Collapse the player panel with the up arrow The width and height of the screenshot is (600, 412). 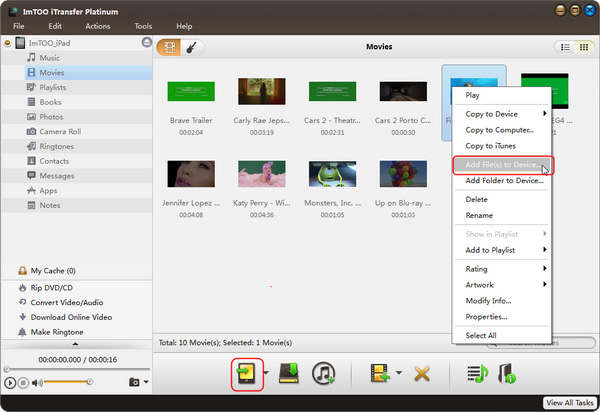(75, 344)
